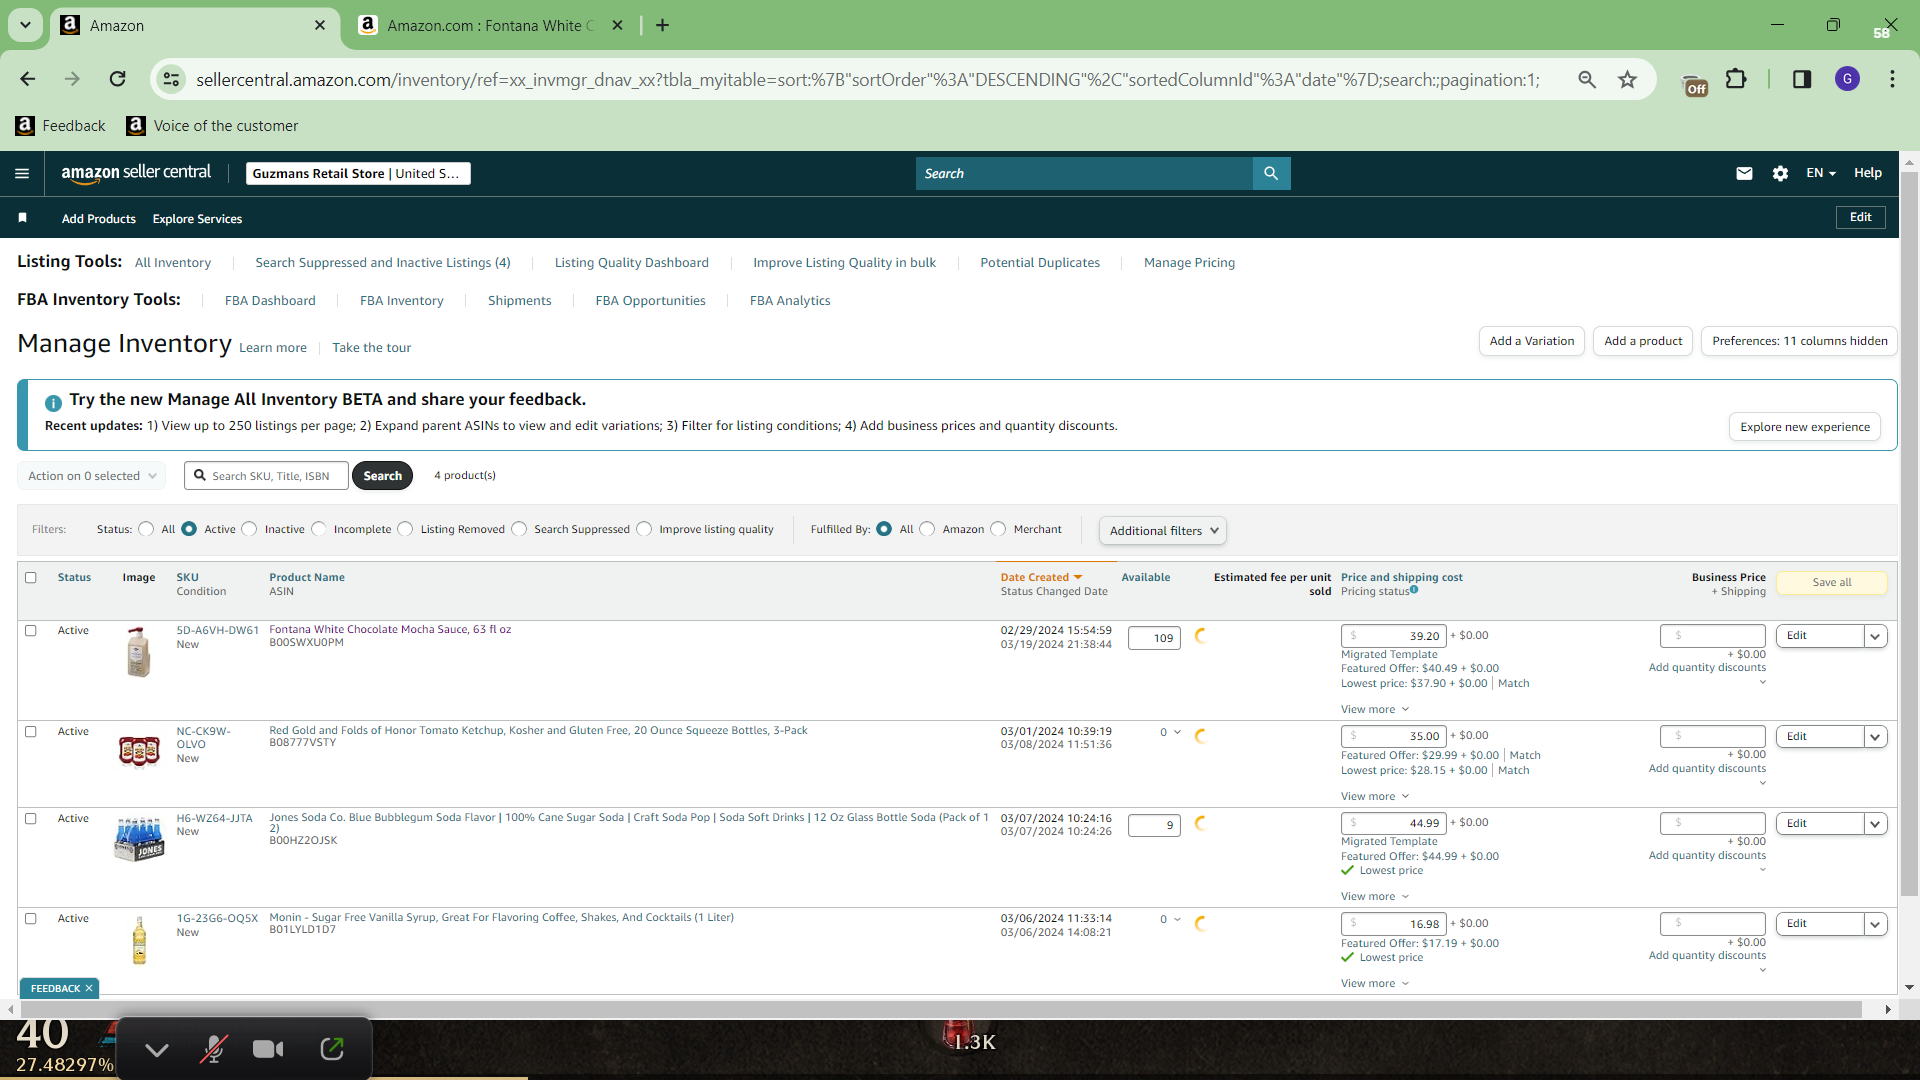Click the info icon beside Pricing status

1414,590
